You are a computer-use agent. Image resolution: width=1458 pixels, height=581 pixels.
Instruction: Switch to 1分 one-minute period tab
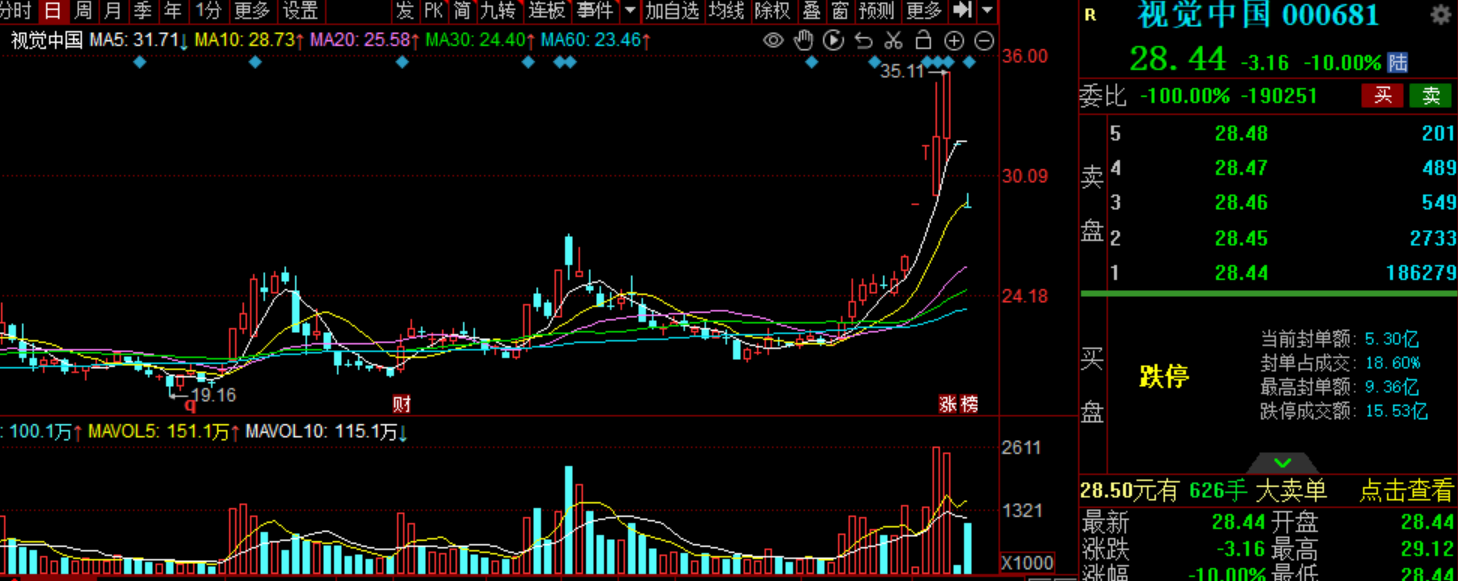(x=207, y=11)
